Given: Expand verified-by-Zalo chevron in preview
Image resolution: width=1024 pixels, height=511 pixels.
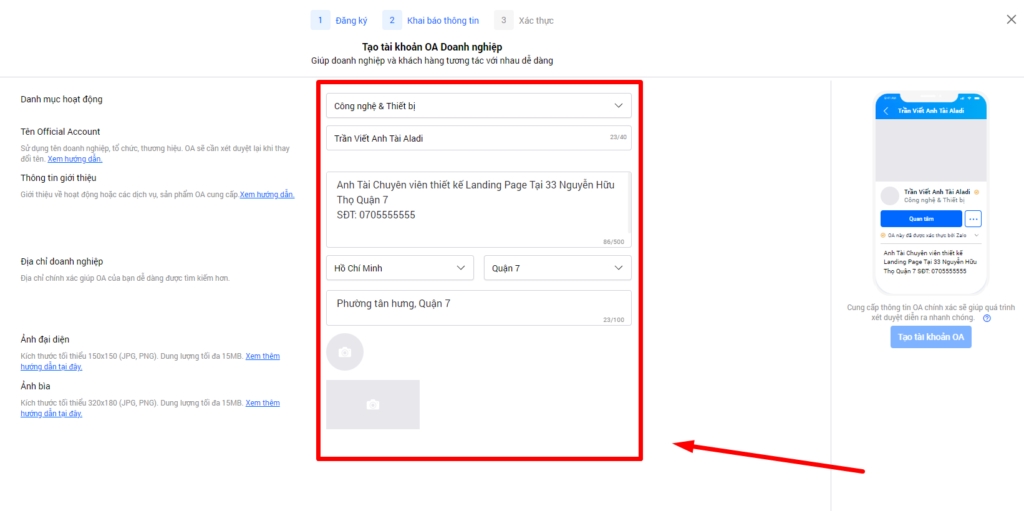Looking at the screenshot, I should click(975, 235).
